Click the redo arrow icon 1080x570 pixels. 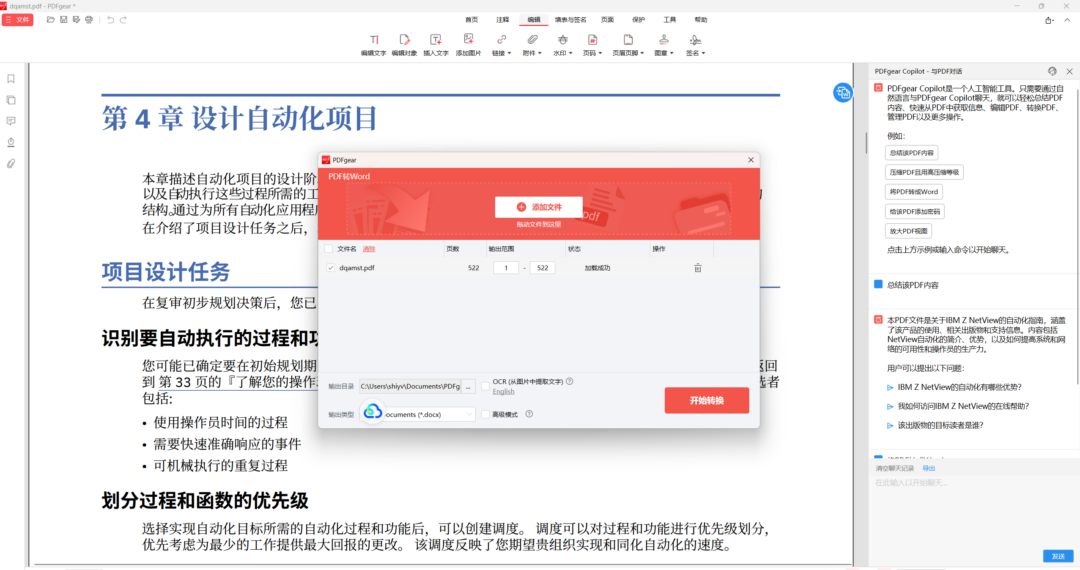click(x=123, y=20)
